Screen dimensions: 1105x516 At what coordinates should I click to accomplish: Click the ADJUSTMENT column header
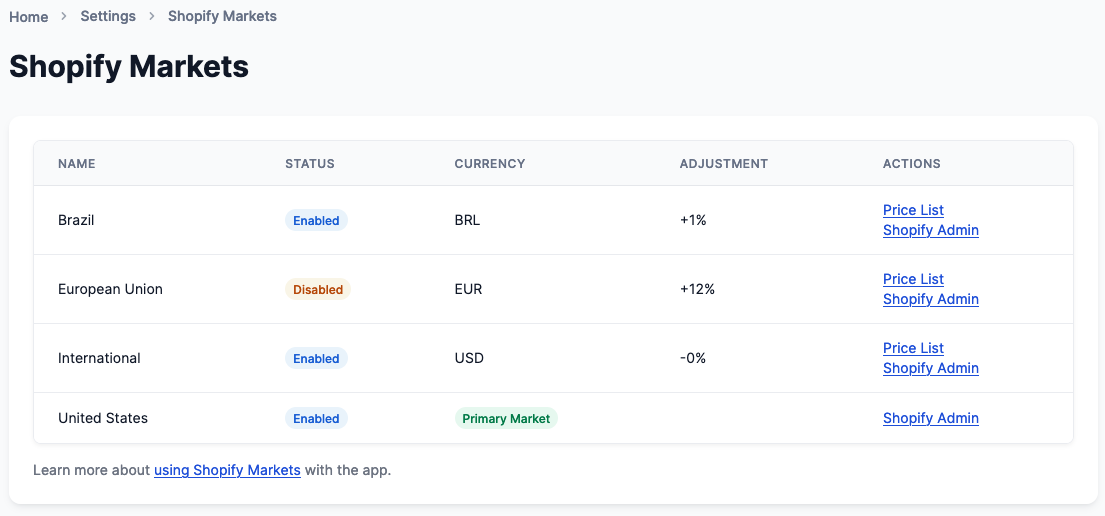click(x=724, y=164)
